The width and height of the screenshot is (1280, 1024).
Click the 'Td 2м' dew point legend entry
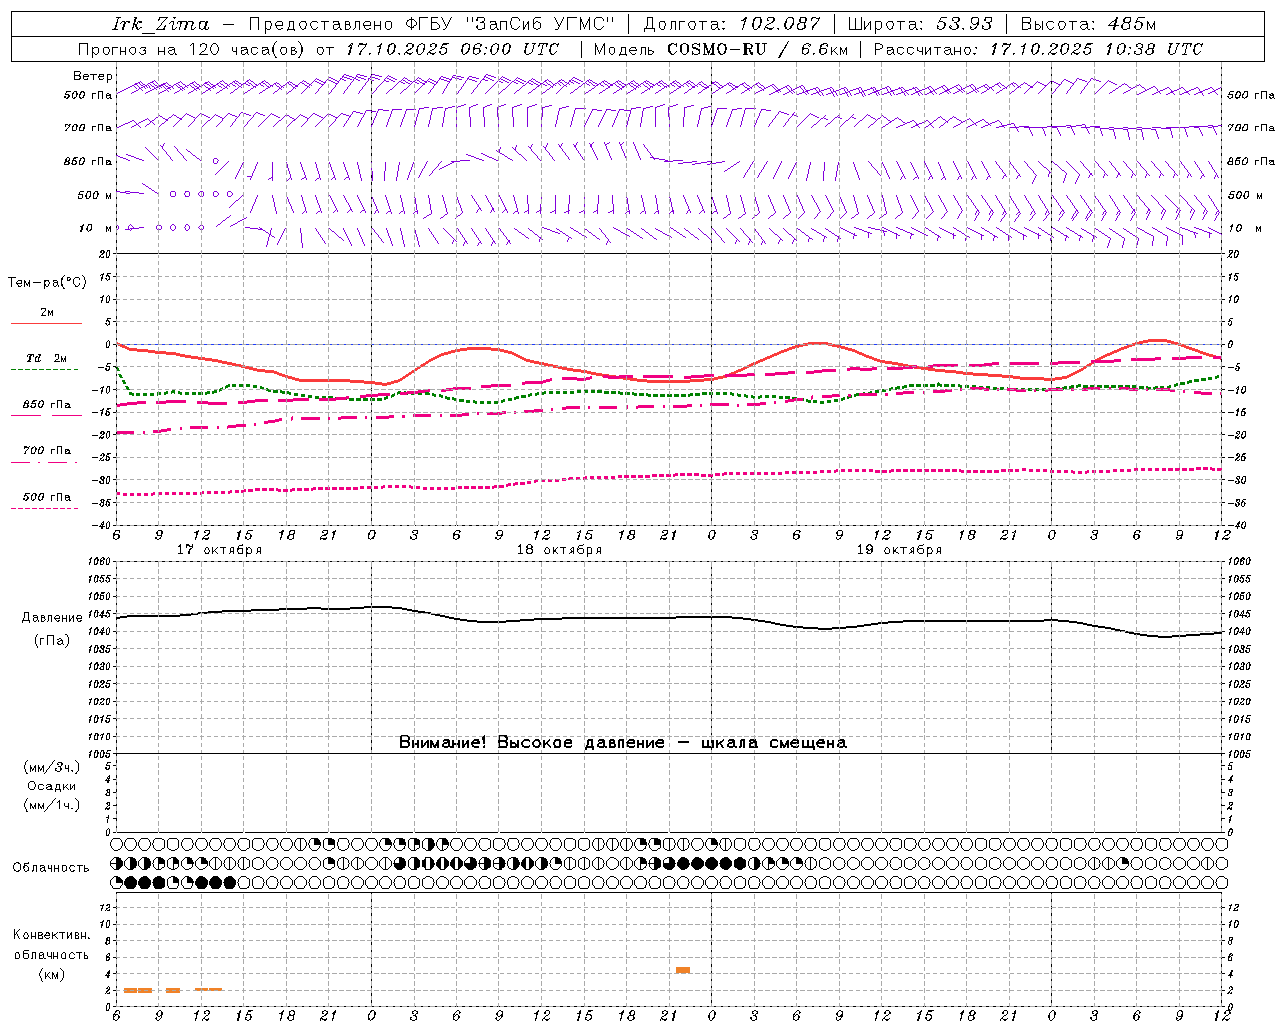[47, 358]
